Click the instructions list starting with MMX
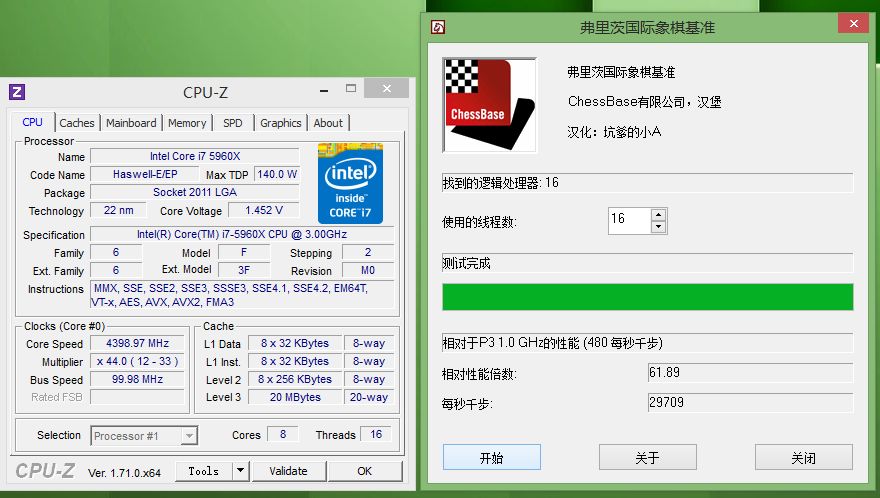This screenshot has height=498, width=880. 242,295
